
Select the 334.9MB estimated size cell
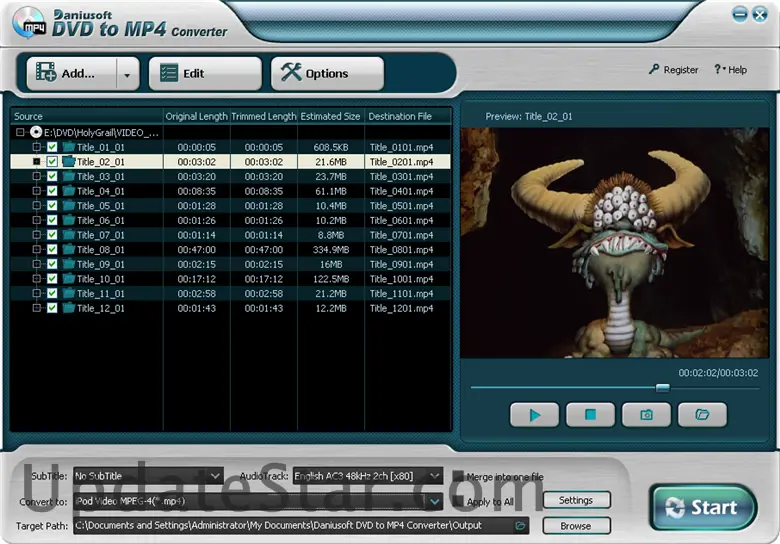pos(331,250)
